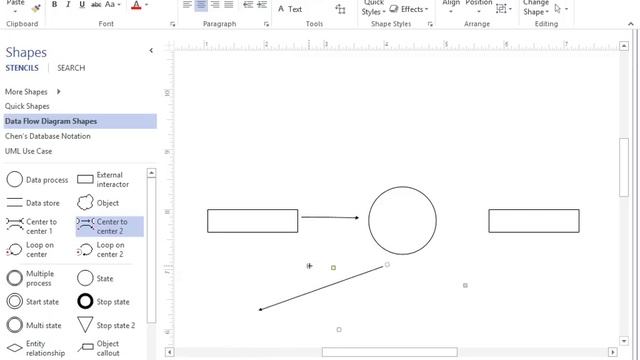Click the Format Painter brush icon
The height and width of the screenshot is (360, 640).
(36, 8)
